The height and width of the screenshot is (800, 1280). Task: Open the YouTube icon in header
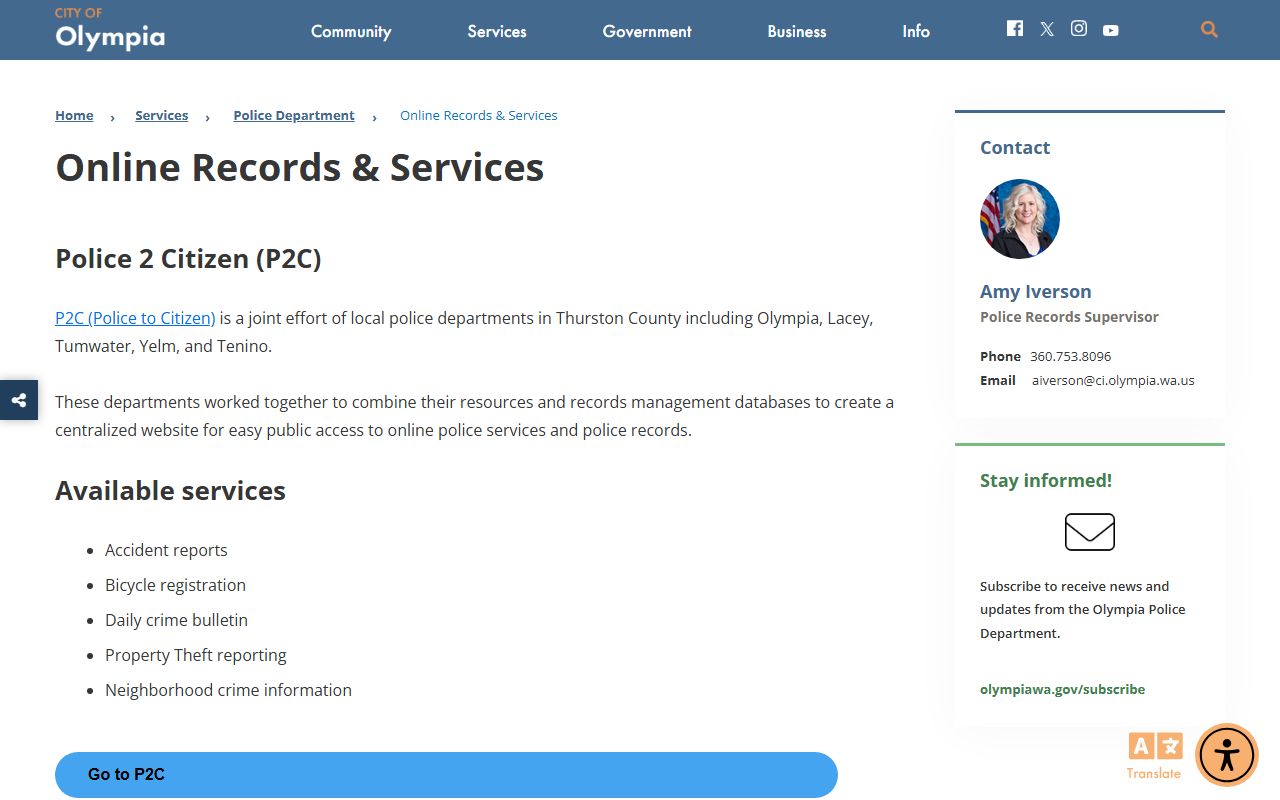[1110, 30]
